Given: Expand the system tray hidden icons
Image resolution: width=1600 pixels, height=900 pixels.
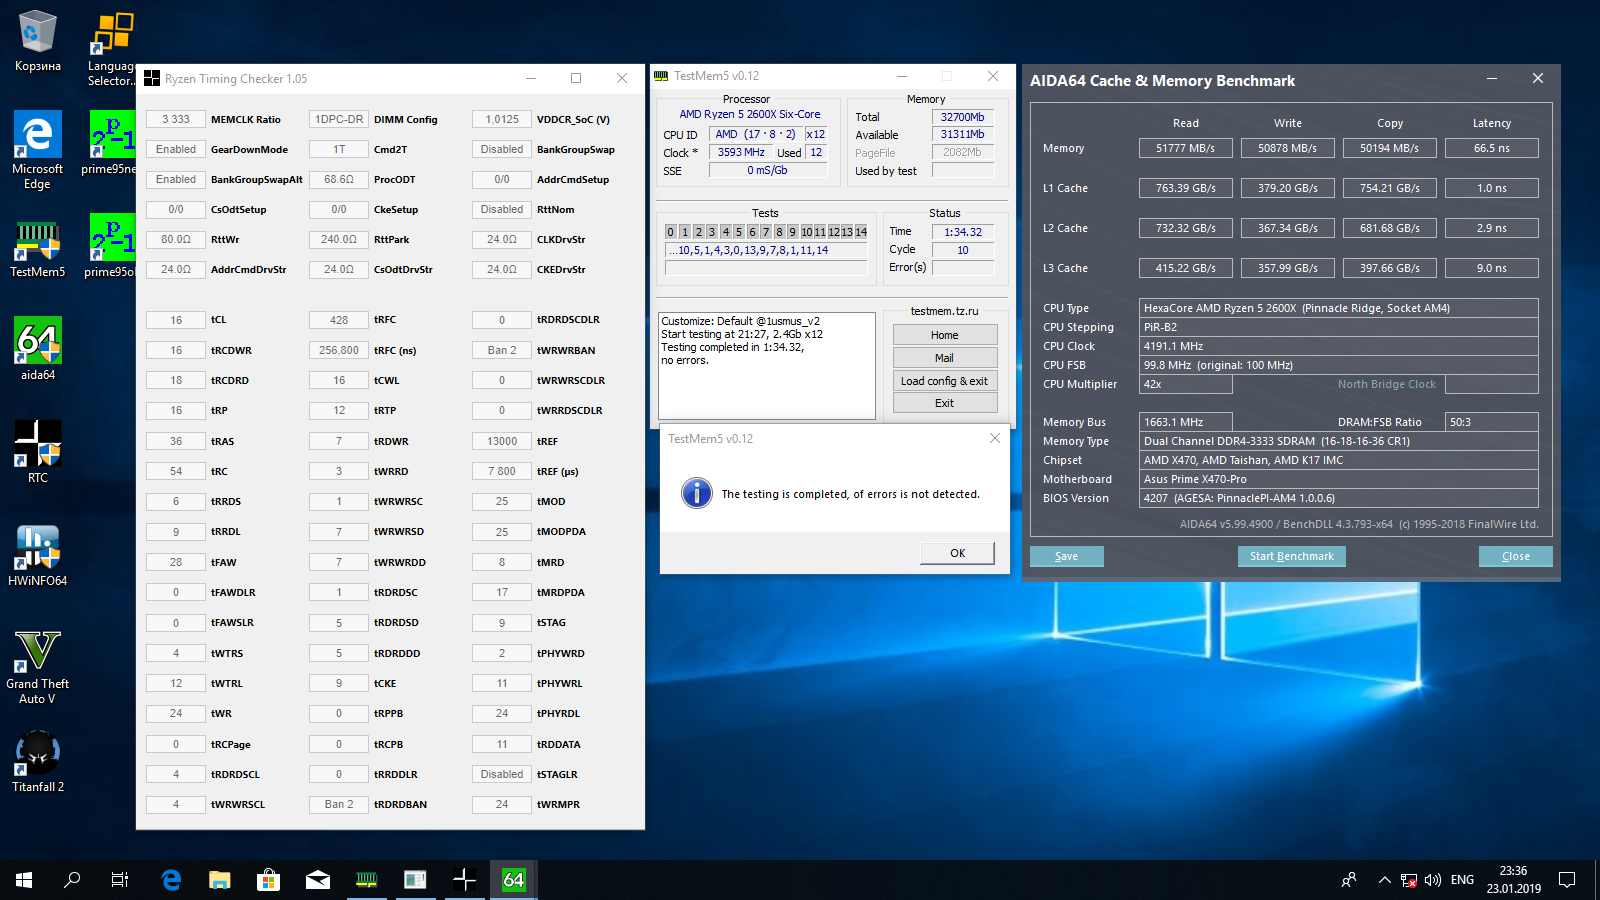Looking at the screenshot, I should point(1384,880).
